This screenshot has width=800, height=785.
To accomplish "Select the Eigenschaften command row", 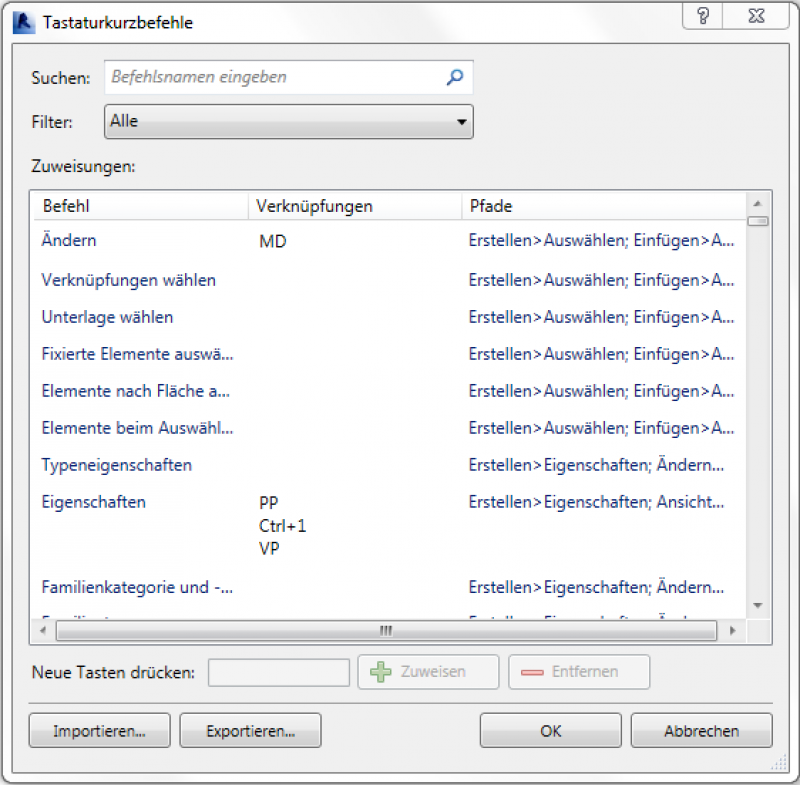I will (93, 502).
